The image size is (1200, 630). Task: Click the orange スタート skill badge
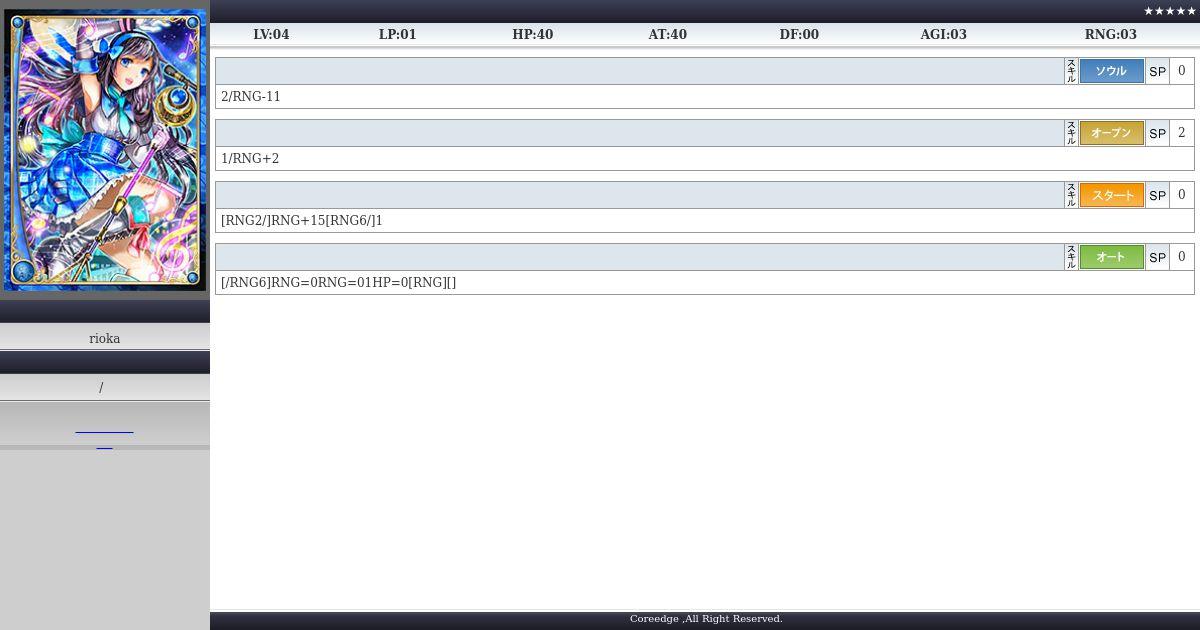click(x=1111, y=195)
